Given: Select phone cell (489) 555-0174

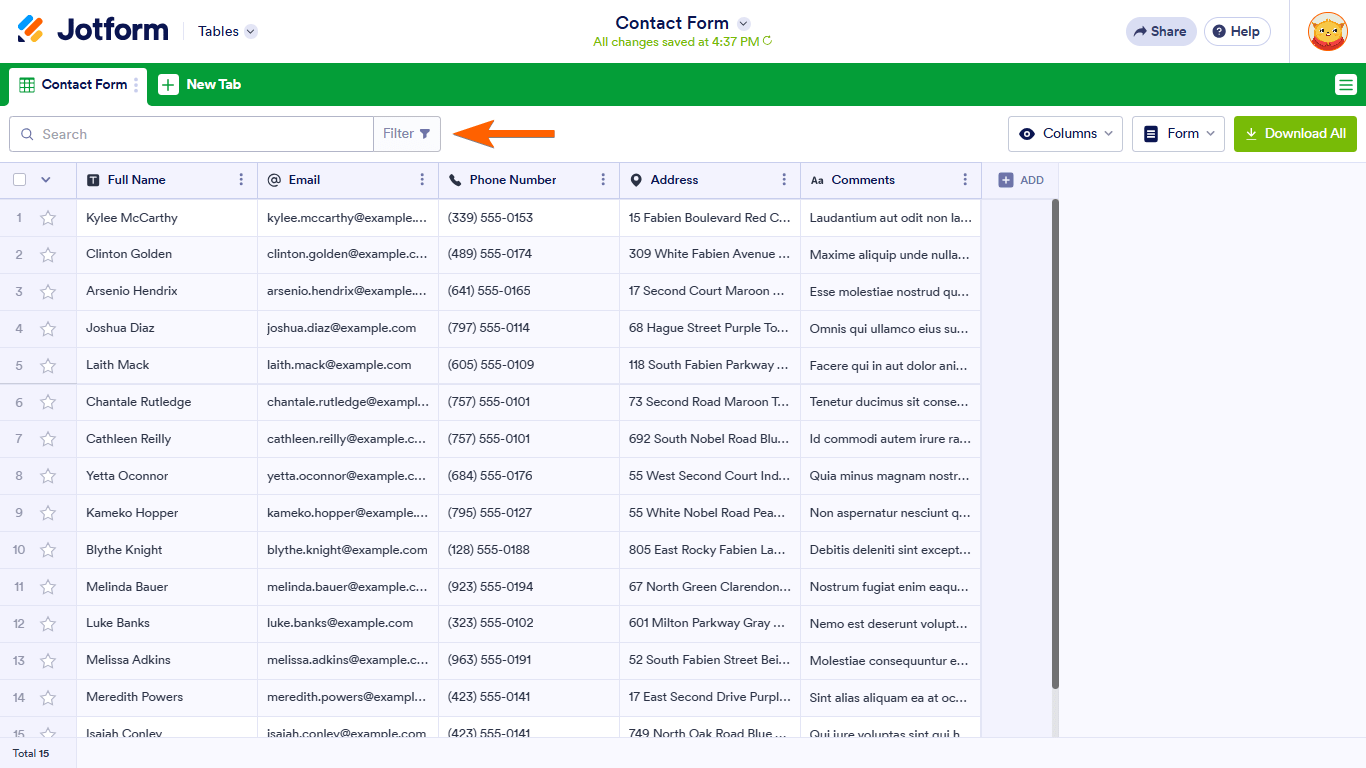Looking at the screenshot, I should (x=529, y=254).
